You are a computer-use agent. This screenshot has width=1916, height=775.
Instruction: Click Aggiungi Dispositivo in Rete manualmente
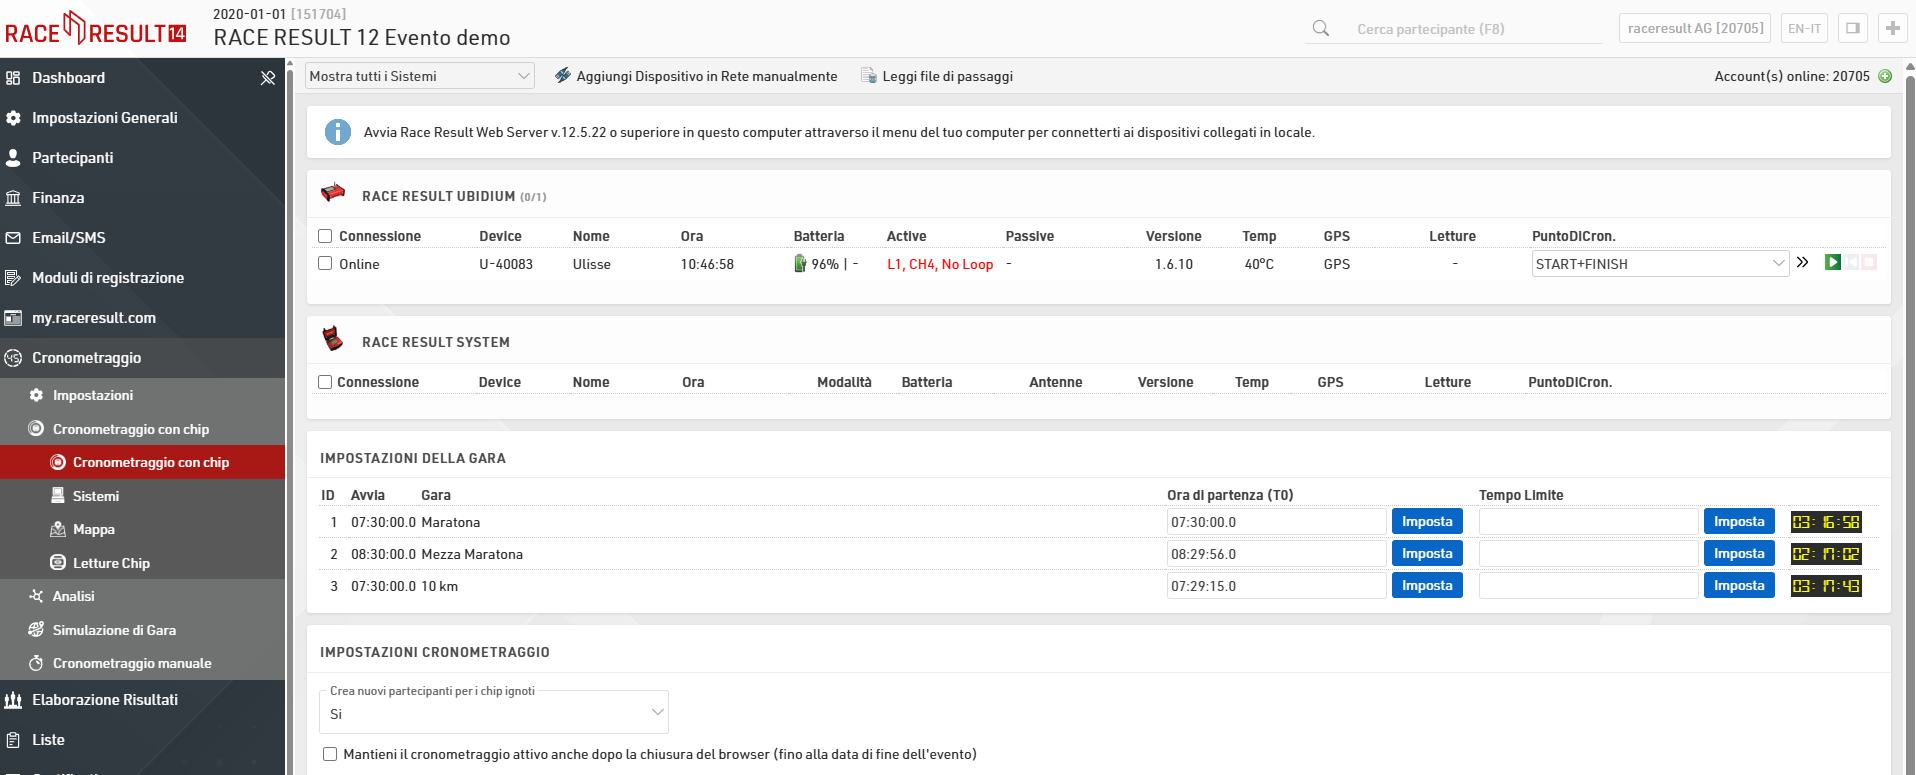tap(696, 76)
